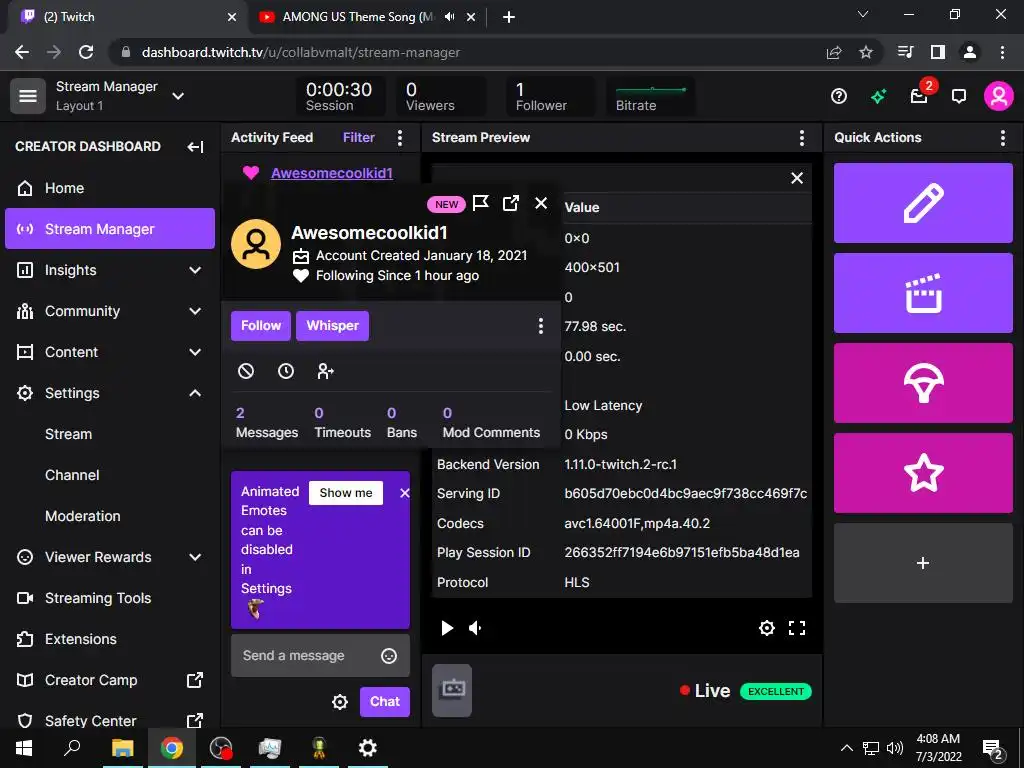Open Moderation settings in the sidebar
Viewport: 1024px width, 768px height.
(x=83, y=516)
